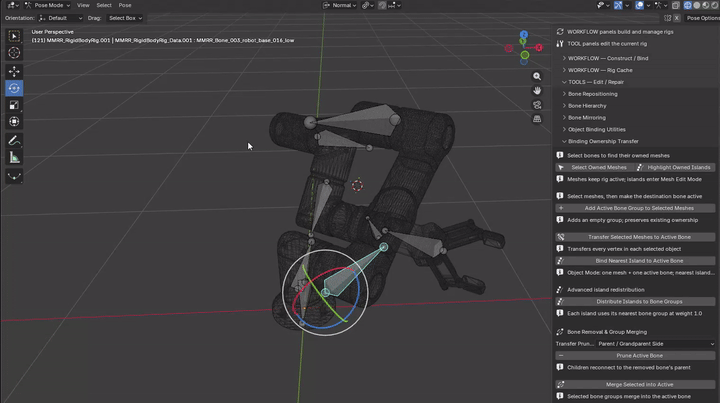Open the Orientation Default dropdown
The height and width of the screenshot is (403, 720).
(61, 18)
